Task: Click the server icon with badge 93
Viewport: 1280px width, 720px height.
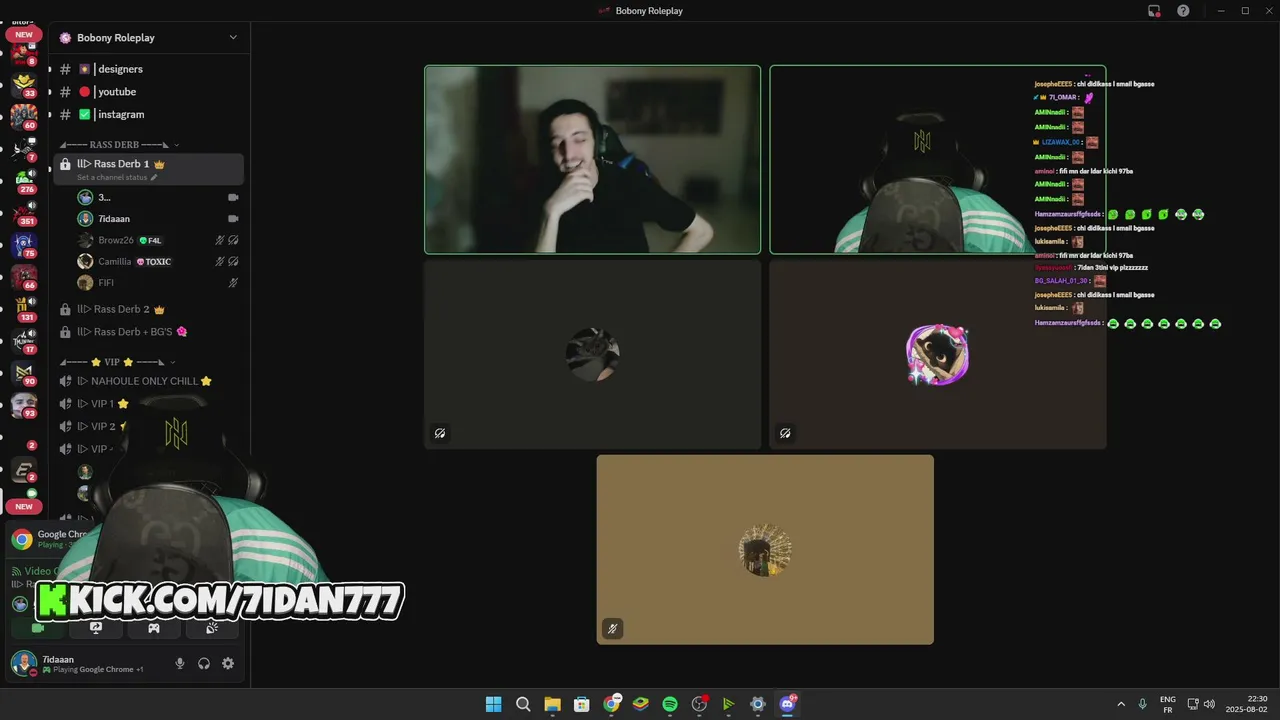Action: pos(24,405)
